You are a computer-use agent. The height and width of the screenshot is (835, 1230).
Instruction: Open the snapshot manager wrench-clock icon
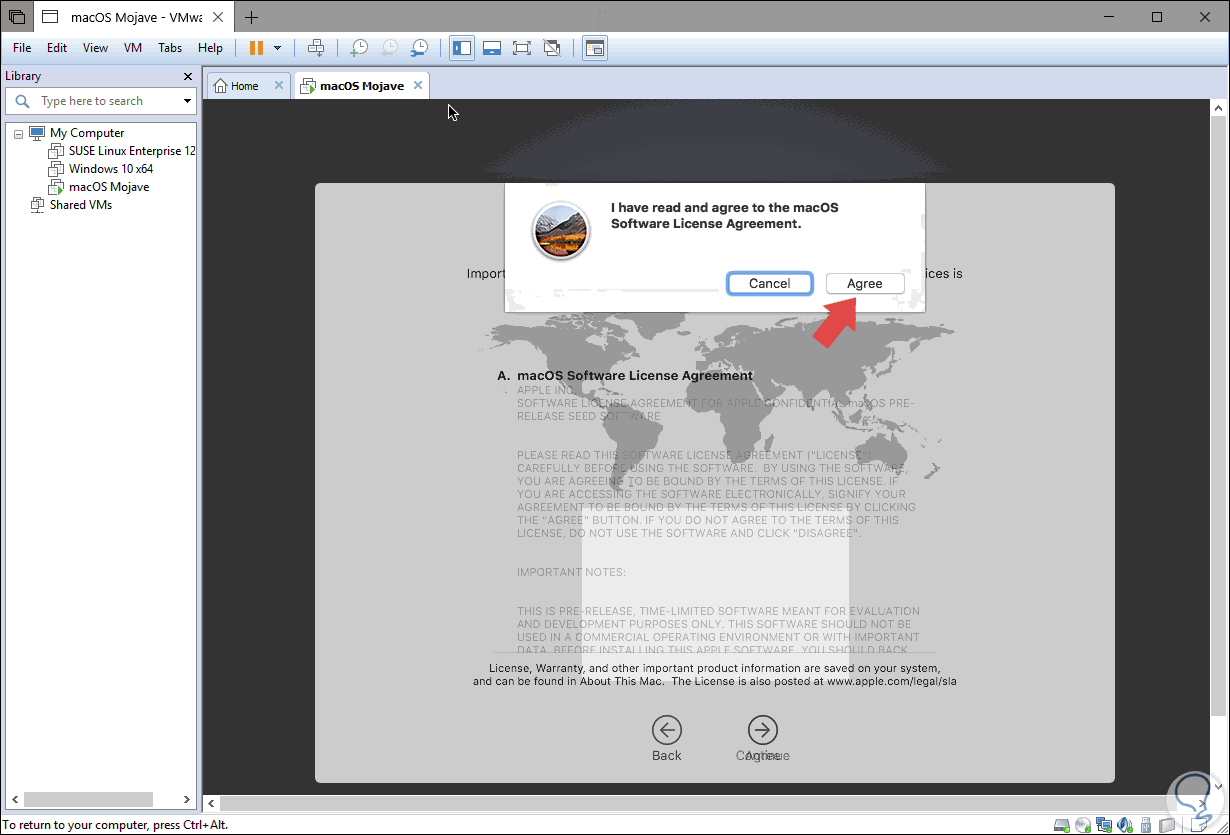(x=420, y=48)
